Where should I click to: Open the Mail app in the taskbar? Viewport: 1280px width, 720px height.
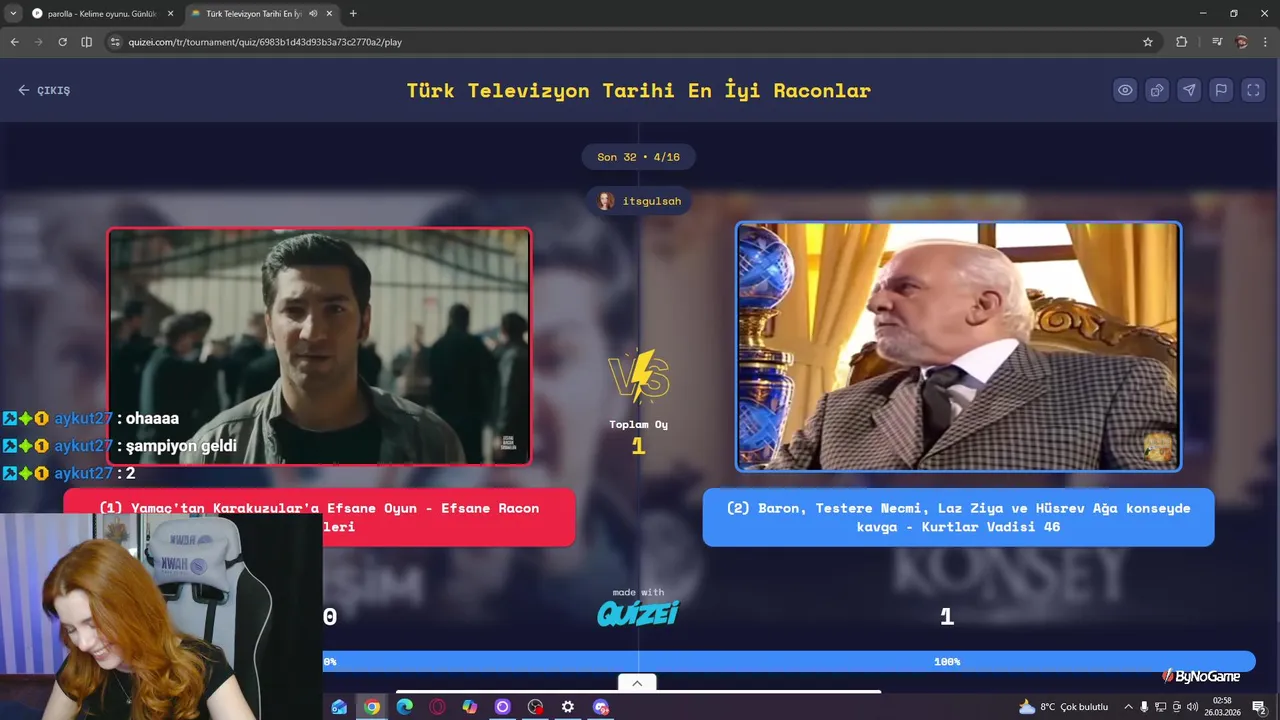339,707
